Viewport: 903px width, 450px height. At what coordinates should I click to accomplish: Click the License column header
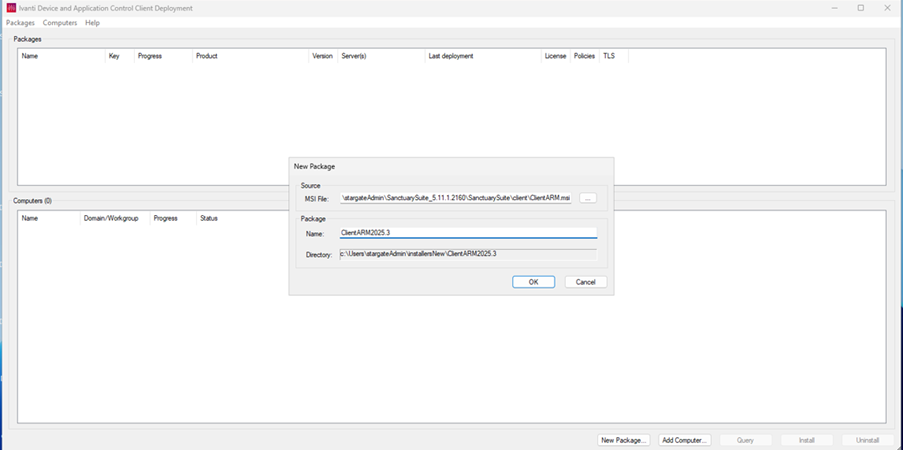coord(555,56)
